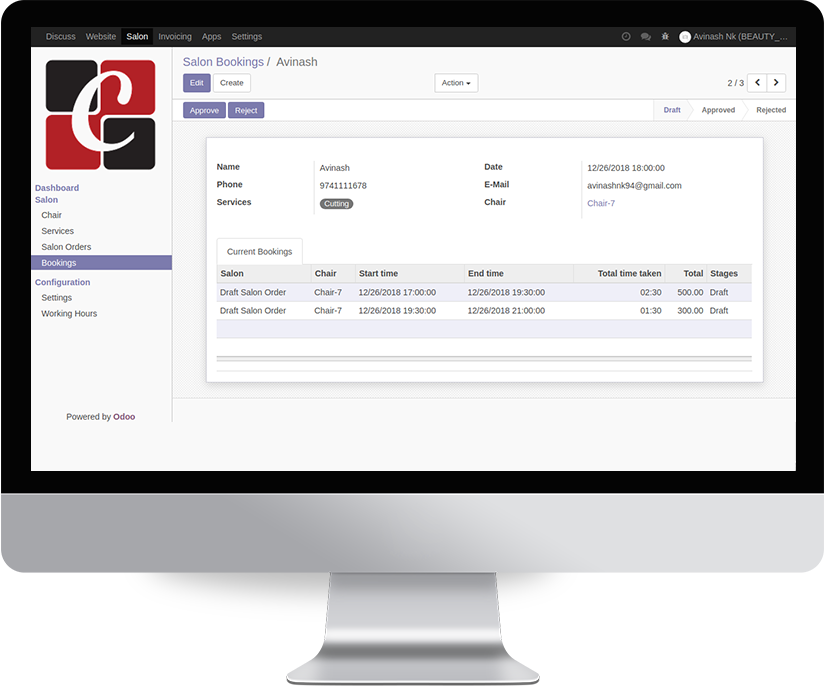Click the user avatar icon

click(x=685, y=37)
